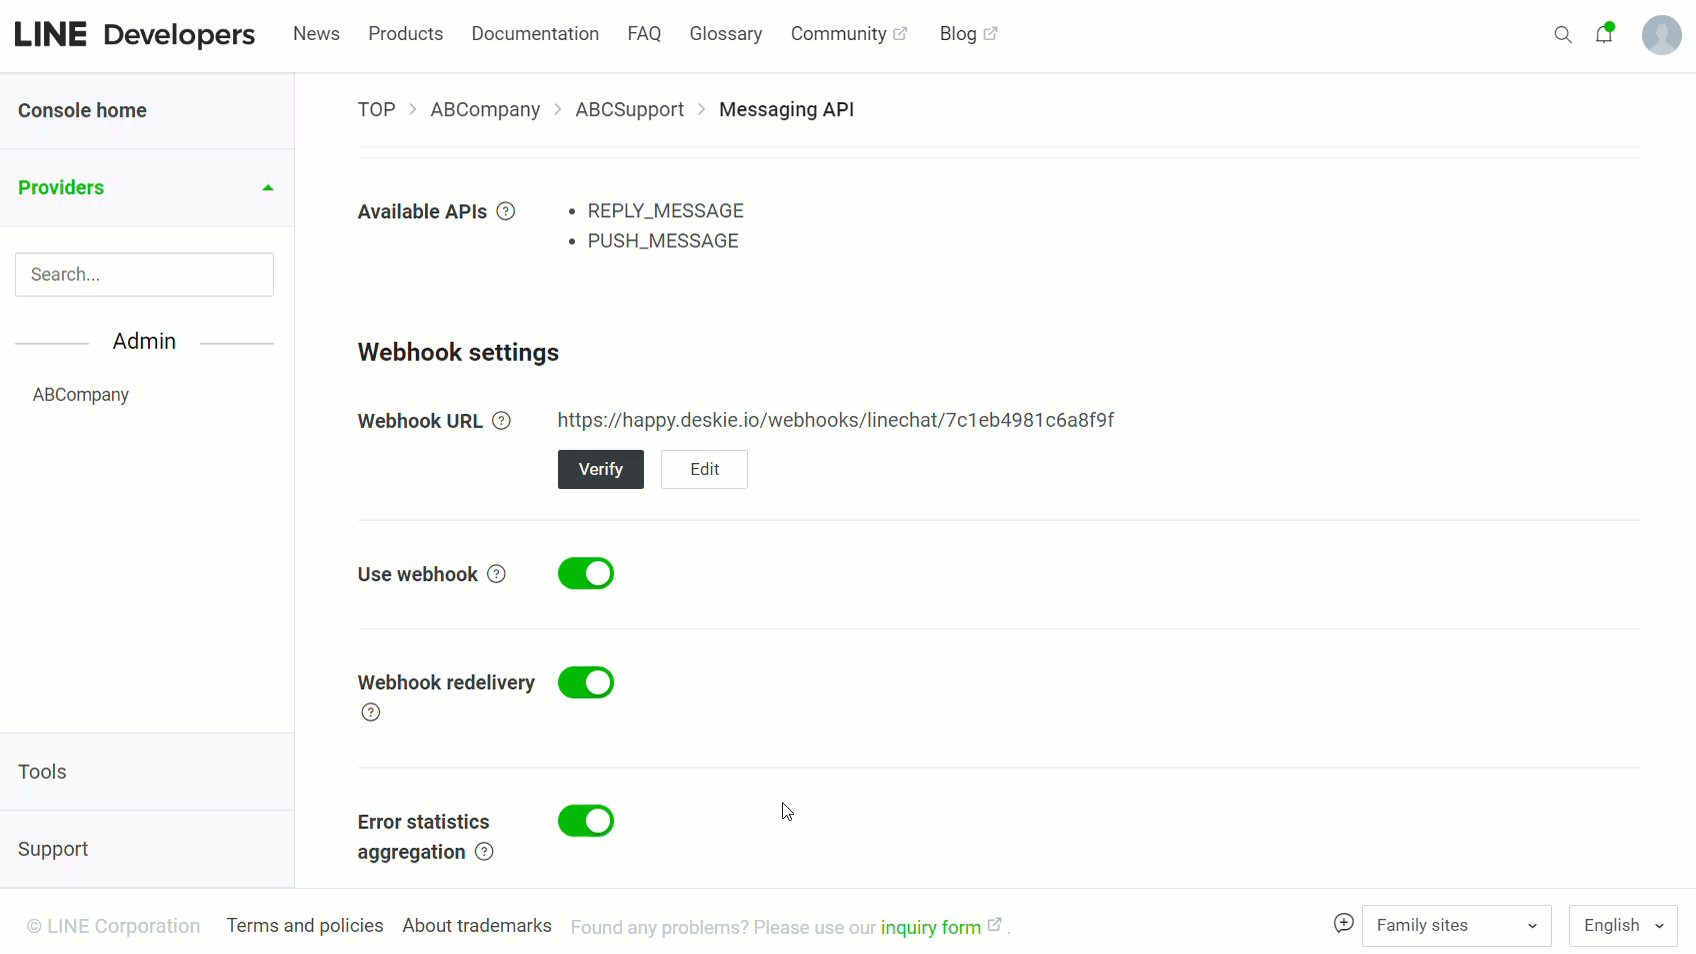Click help icon next to Available APIs
Viewport: 1696px width, 954px height.
(x=506, y=211)
